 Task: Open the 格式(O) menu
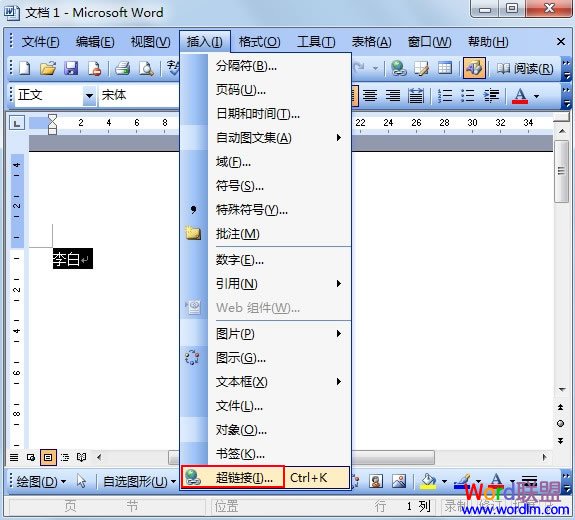pos(259,42)
